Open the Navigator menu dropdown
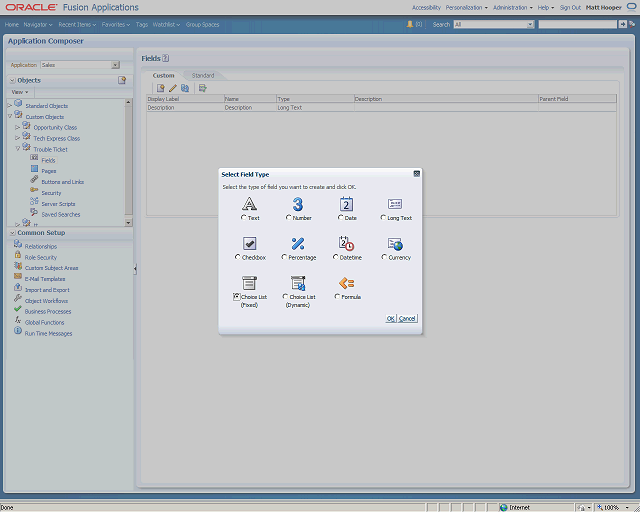The height and width of the screenshot is (512, 640). [x=38, y=24]
